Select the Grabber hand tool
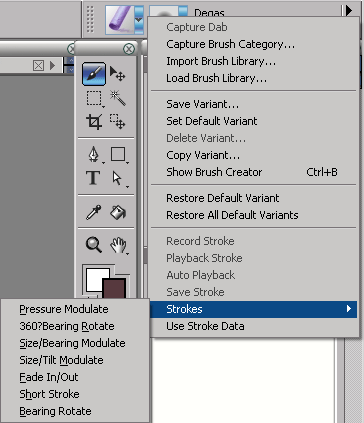This screenshot has height=423, width=364. pyautogui.click(x=119, y=246)
